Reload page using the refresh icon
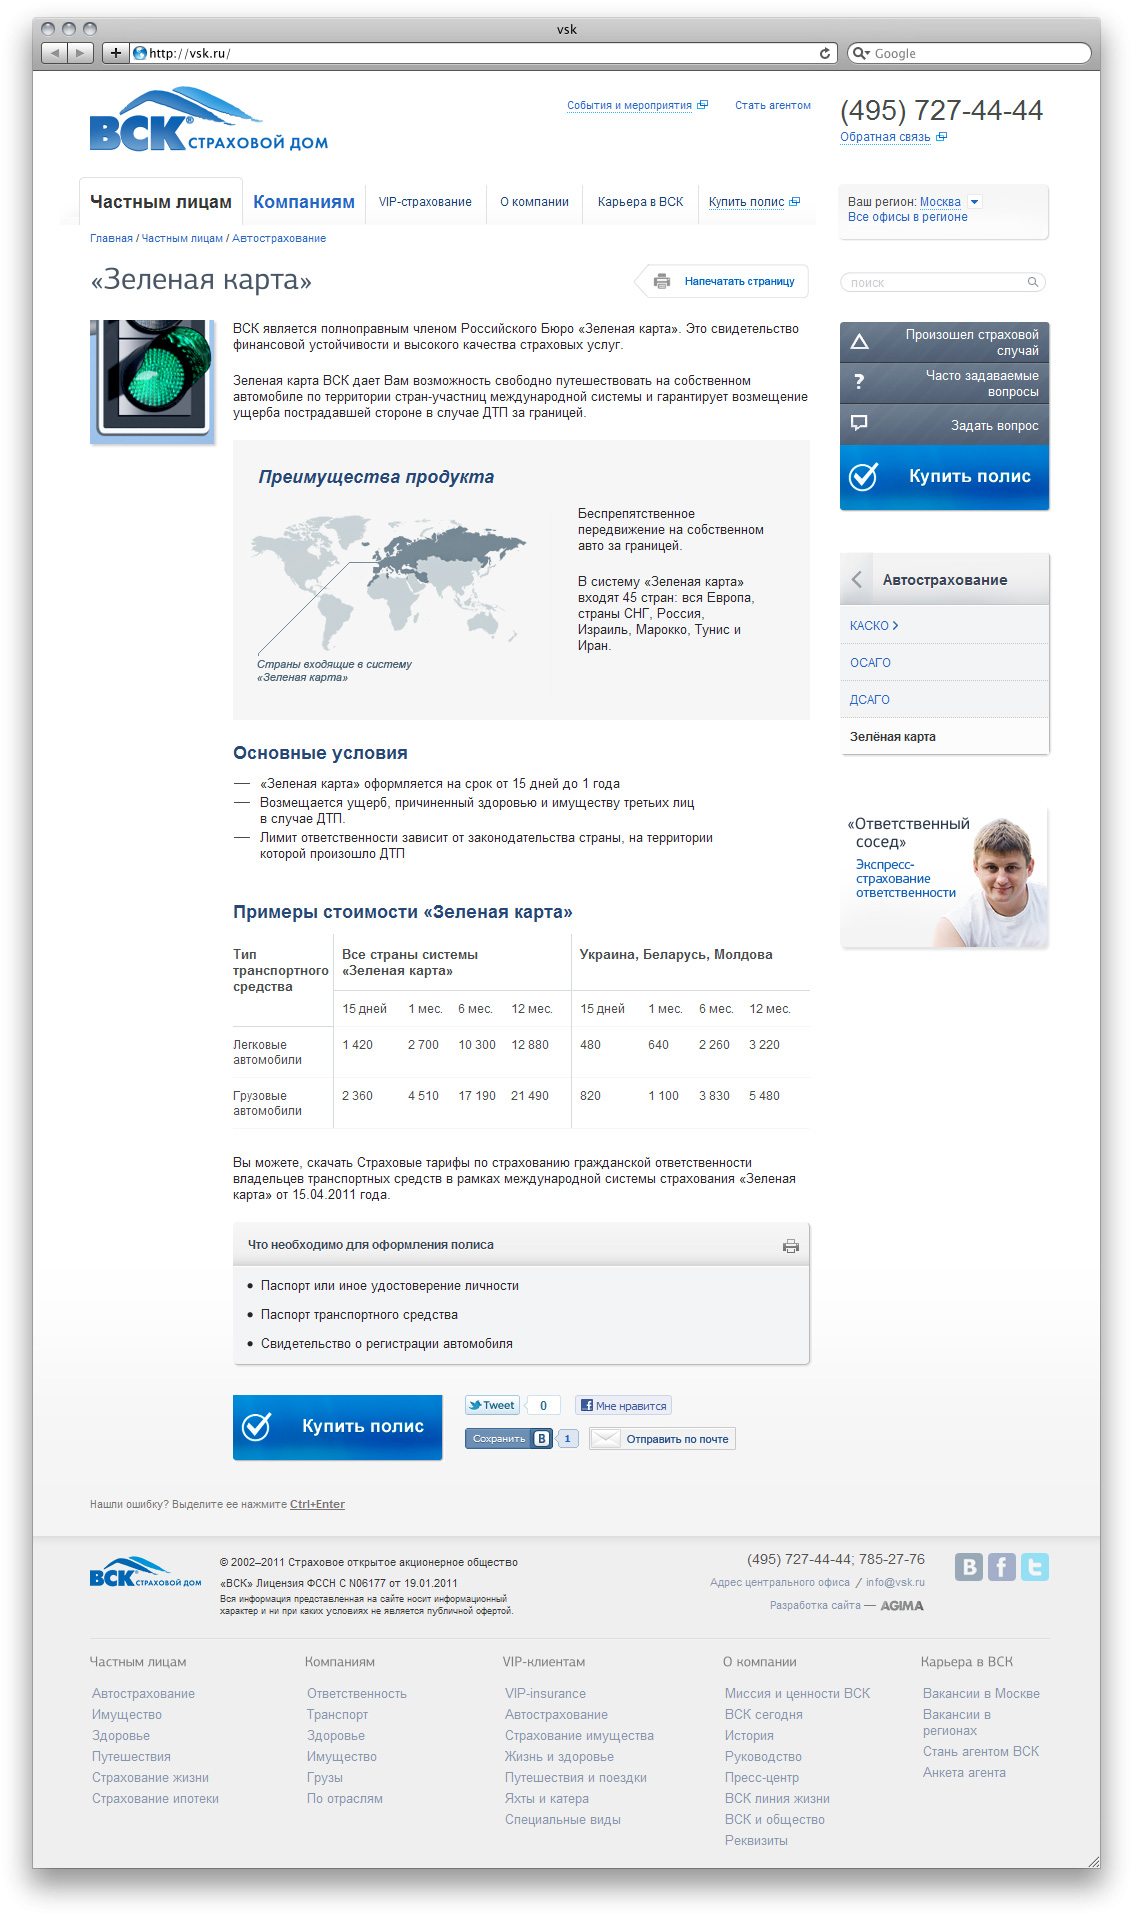 tap(825, 53)
